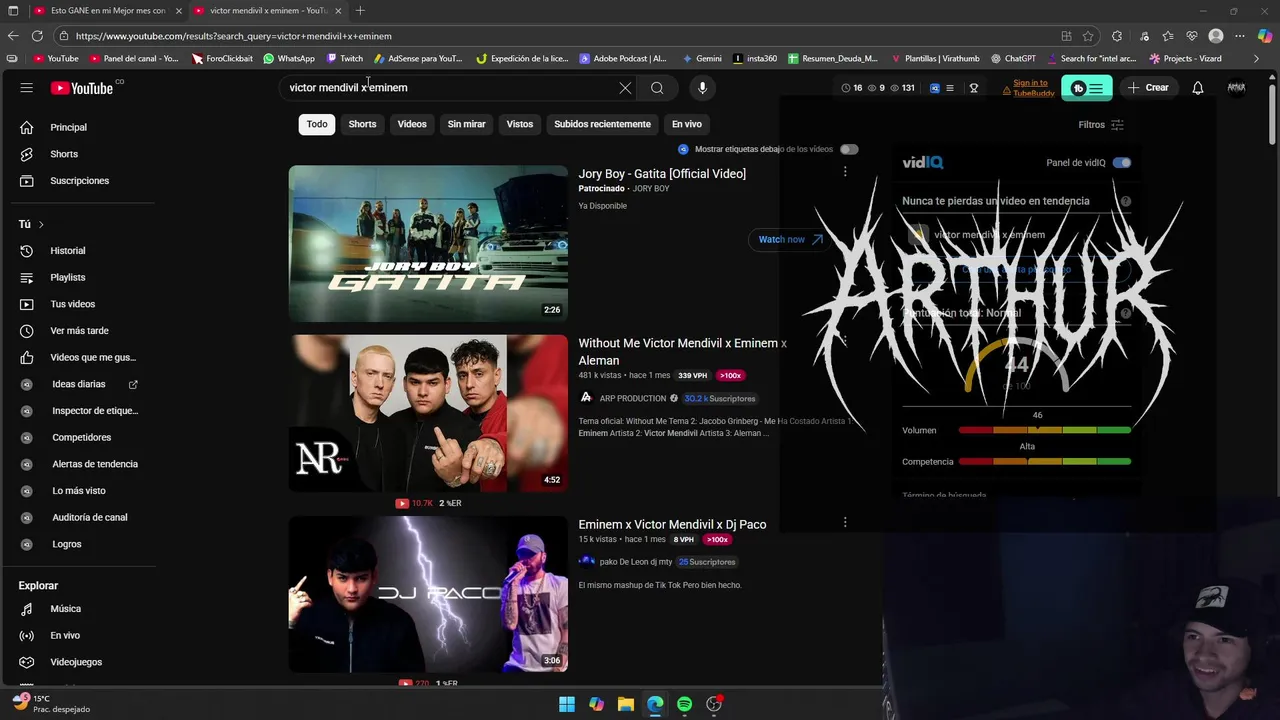Open Alertas de tendencia item
The height and width of the screenshot is (720, 1280).
pos(94,464)
